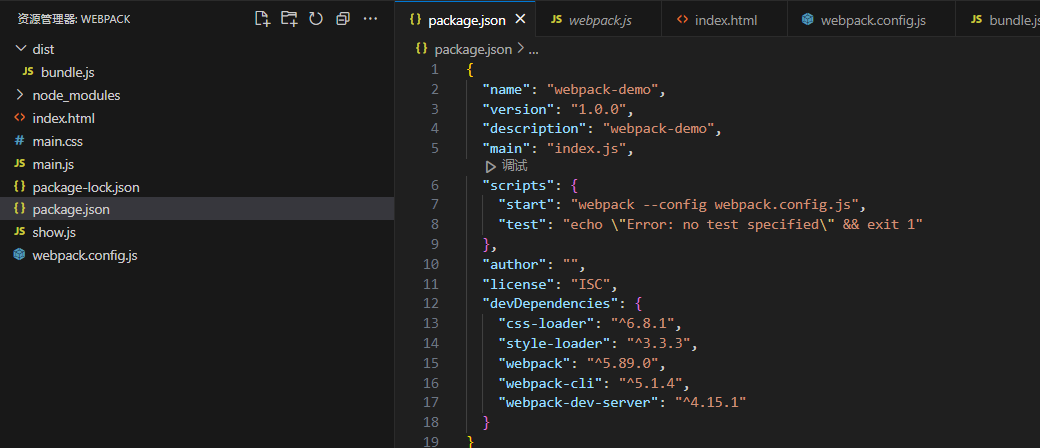Switch to the index.html editor tab
The width and height of the screenshot is (1040, 448).
tap(724, 20)
